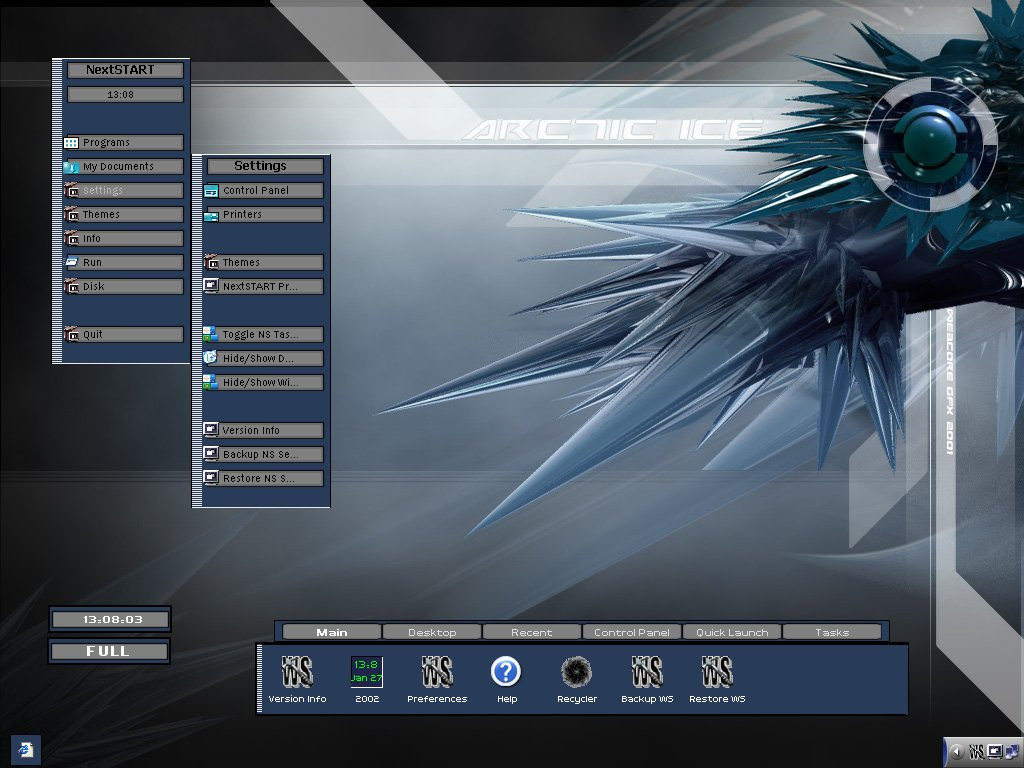Switch to the Tasks tab
Screen dimensions: 1024x768
click(832, 632)
